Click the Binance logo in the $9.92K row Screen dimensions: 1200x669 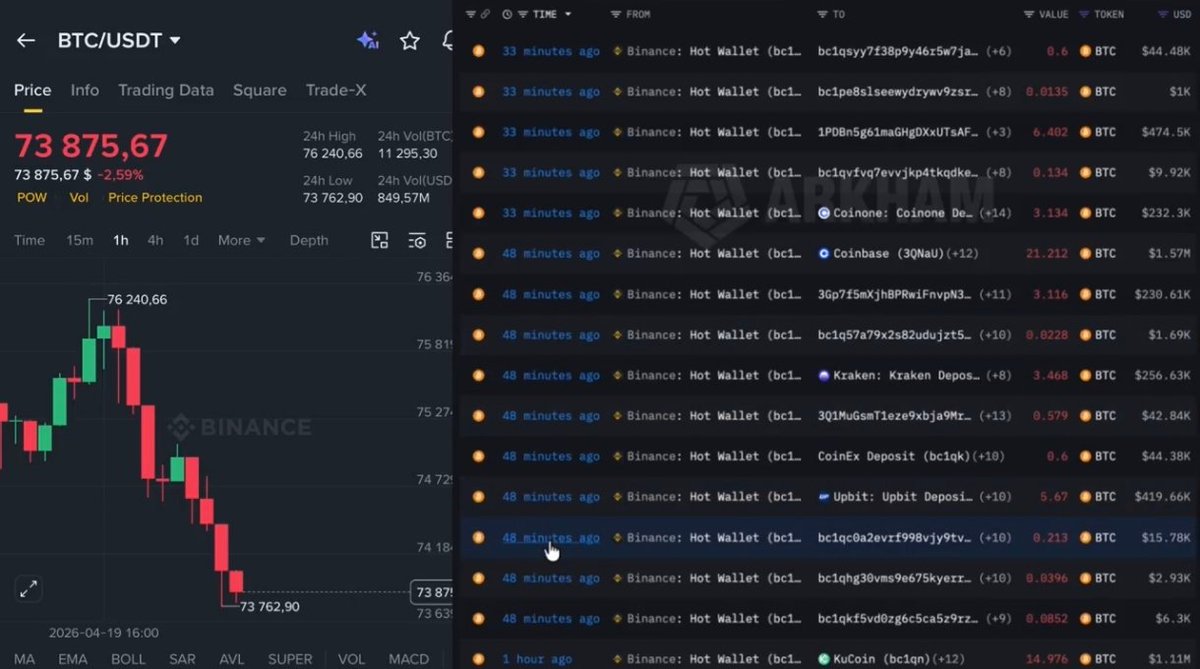(617, 173)
